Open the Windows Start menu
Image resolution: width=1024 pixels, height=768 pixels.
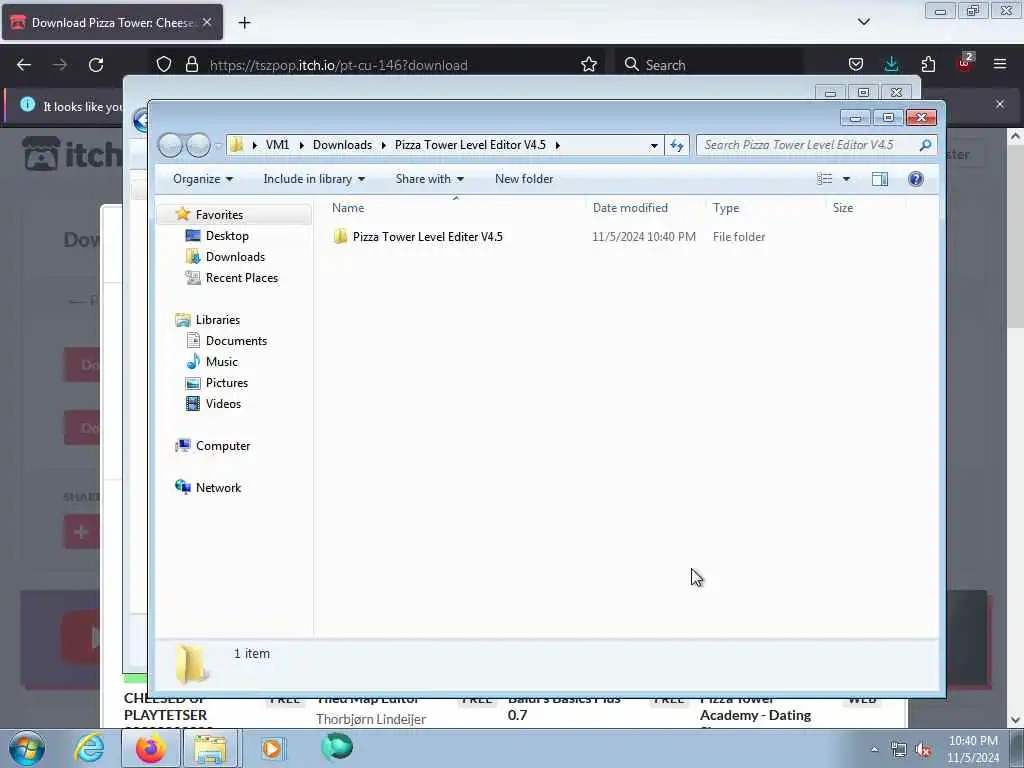click(27, 748)
